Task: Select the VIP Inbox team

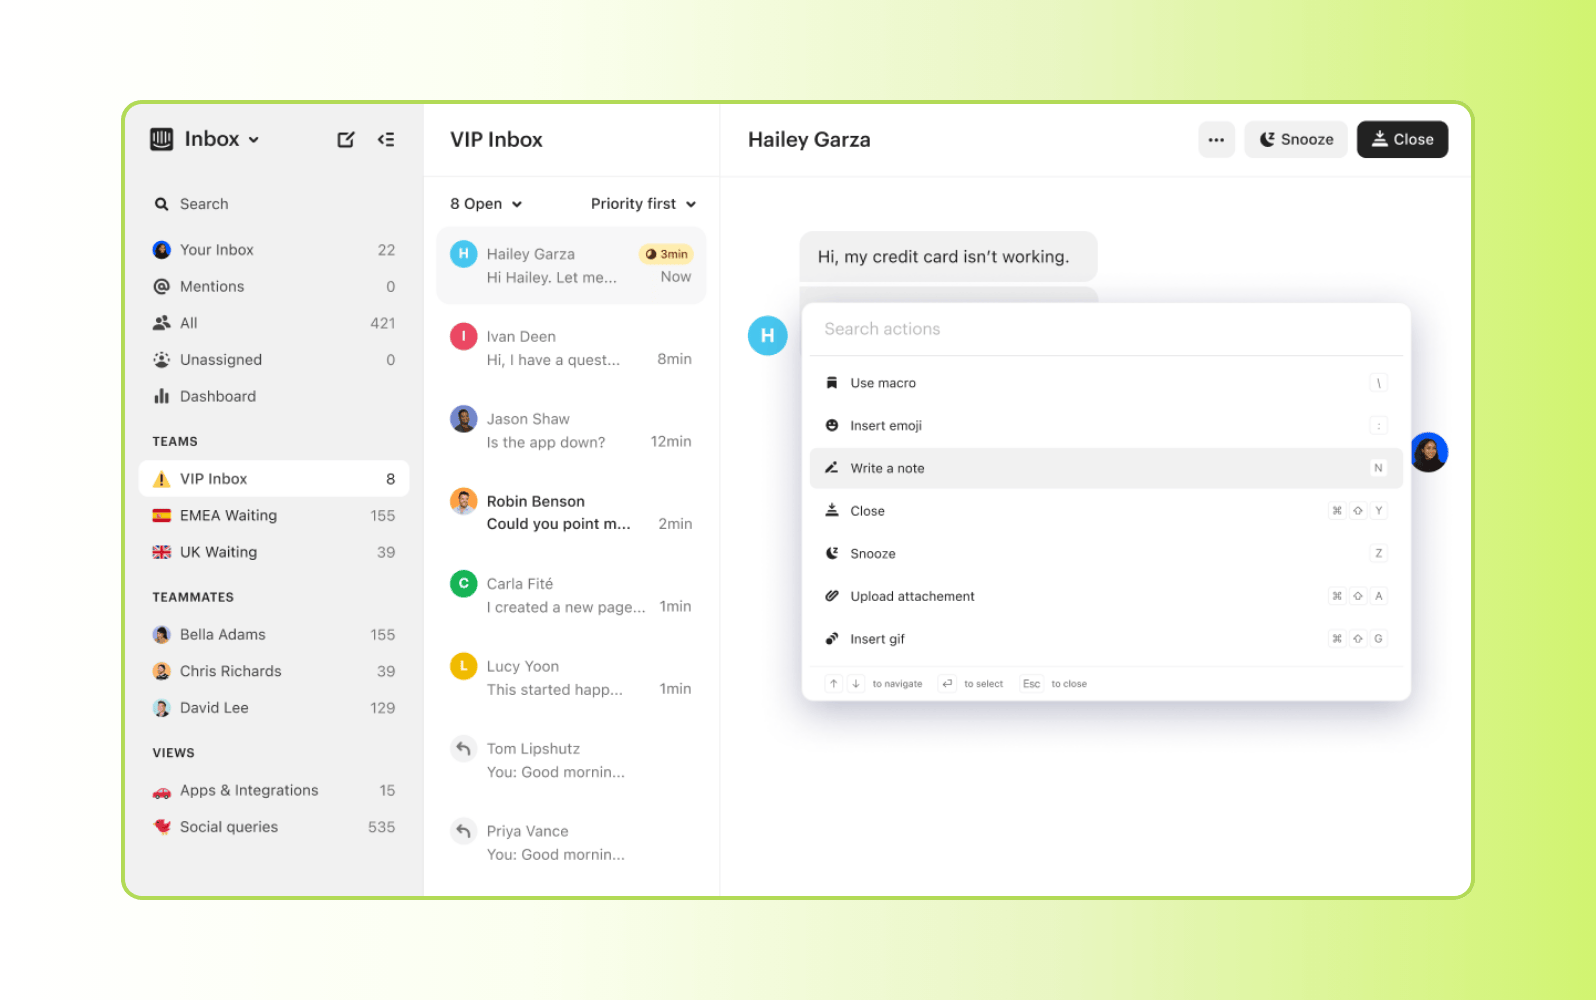Action: (x=274, y=479)
